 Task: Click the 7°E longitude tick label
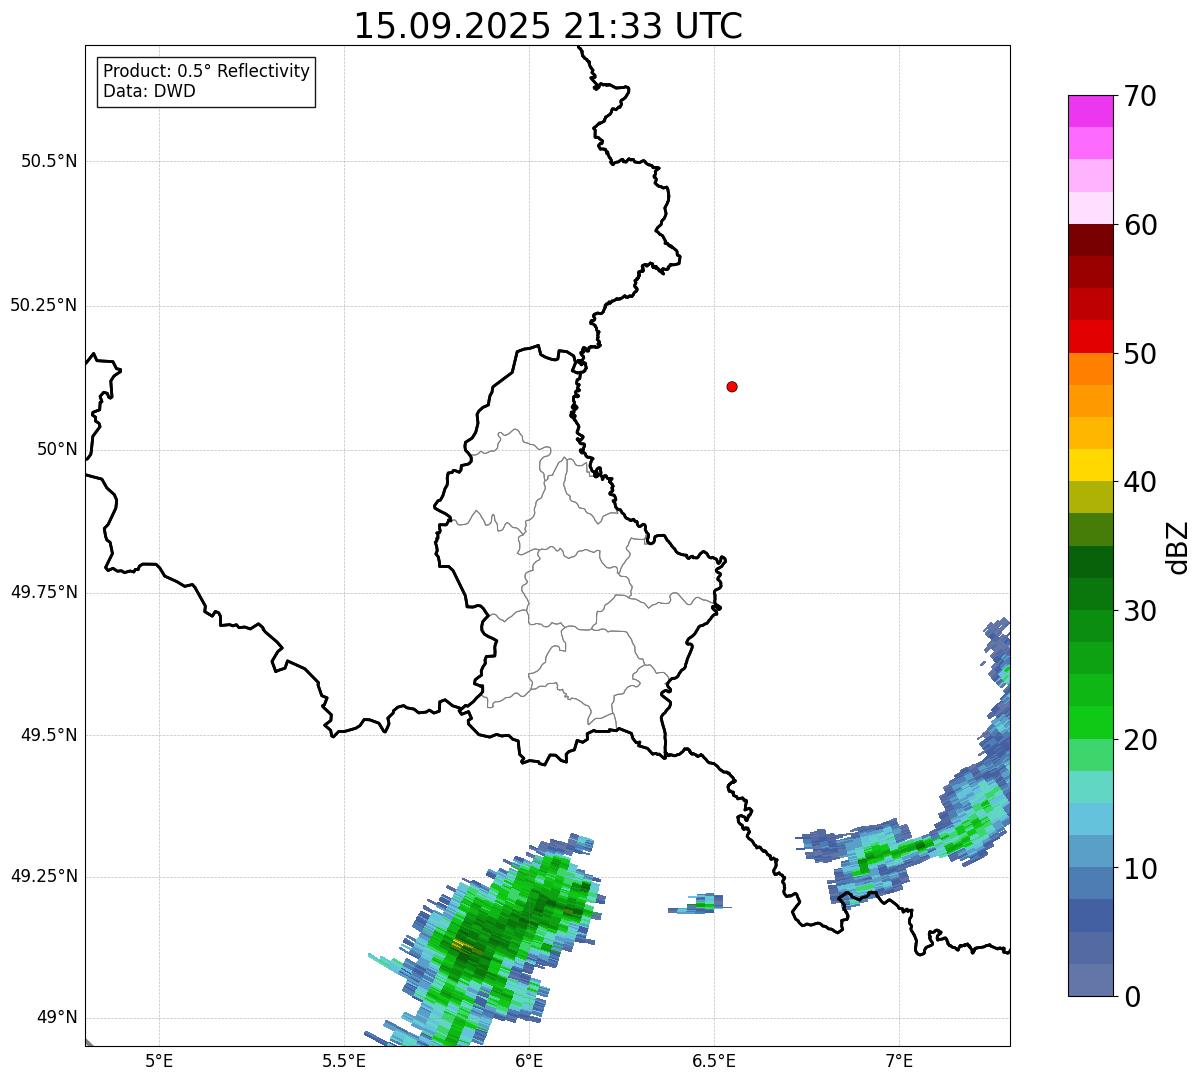pos(899,1061)
